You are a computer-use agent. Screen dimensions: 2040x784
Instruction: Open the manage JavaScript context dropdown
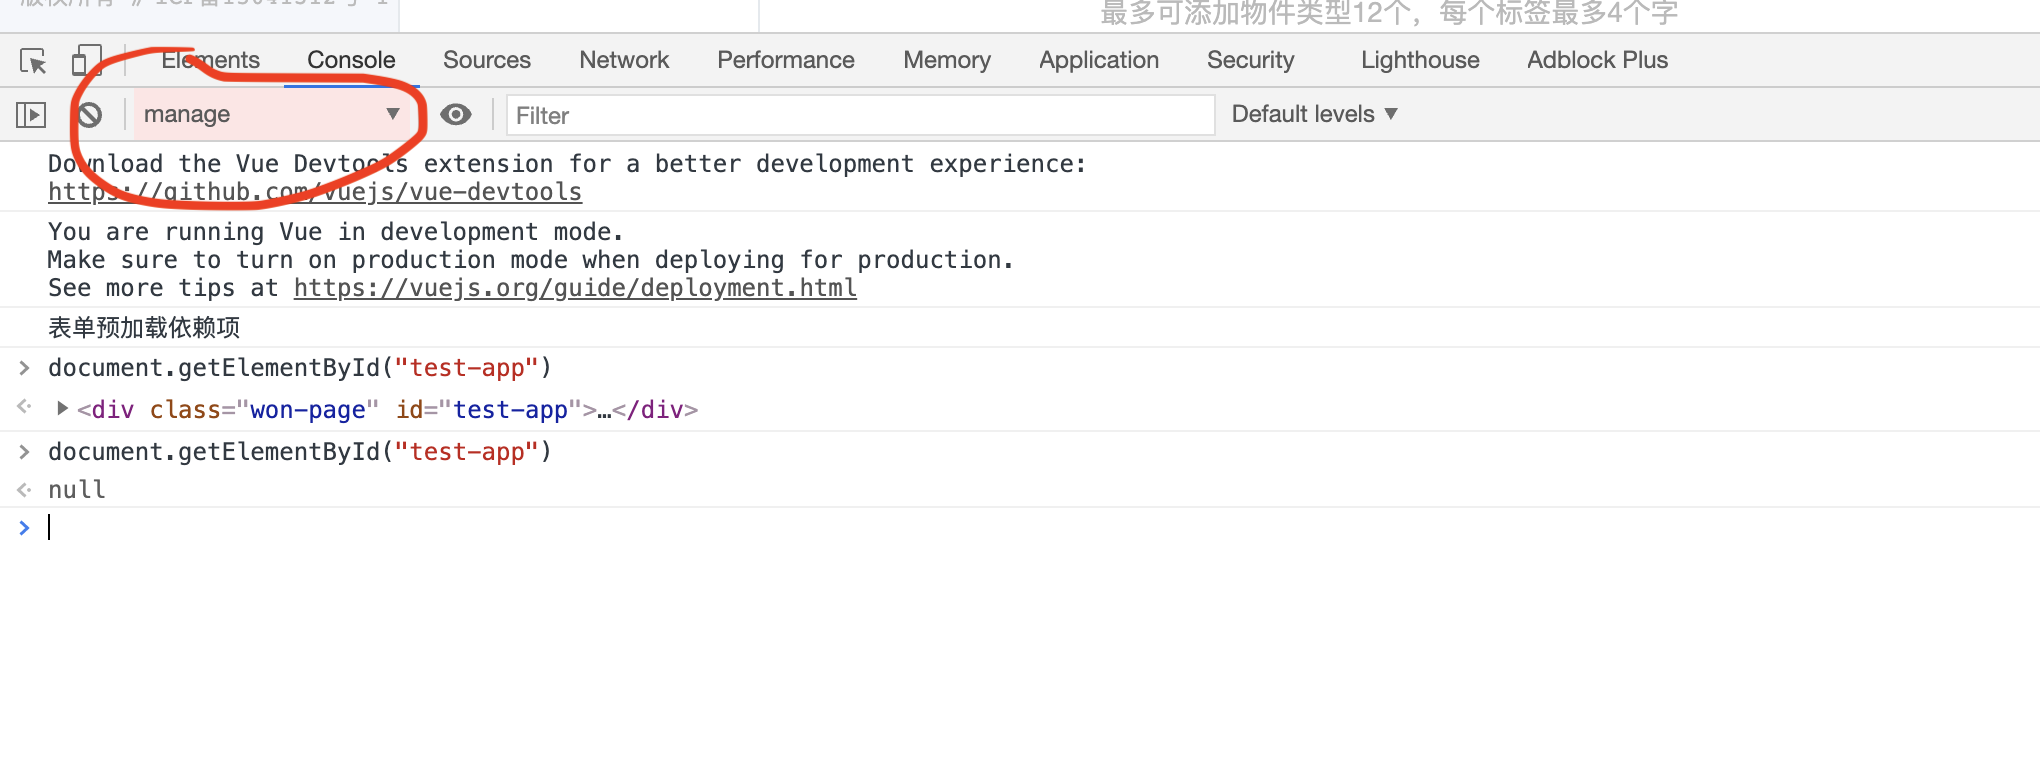(x=271, y=115)
